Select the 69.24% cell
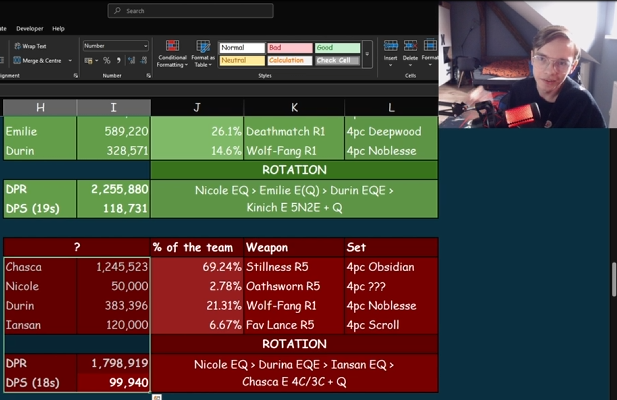Screen dimensions: 617x400 [x=197, y=267]
